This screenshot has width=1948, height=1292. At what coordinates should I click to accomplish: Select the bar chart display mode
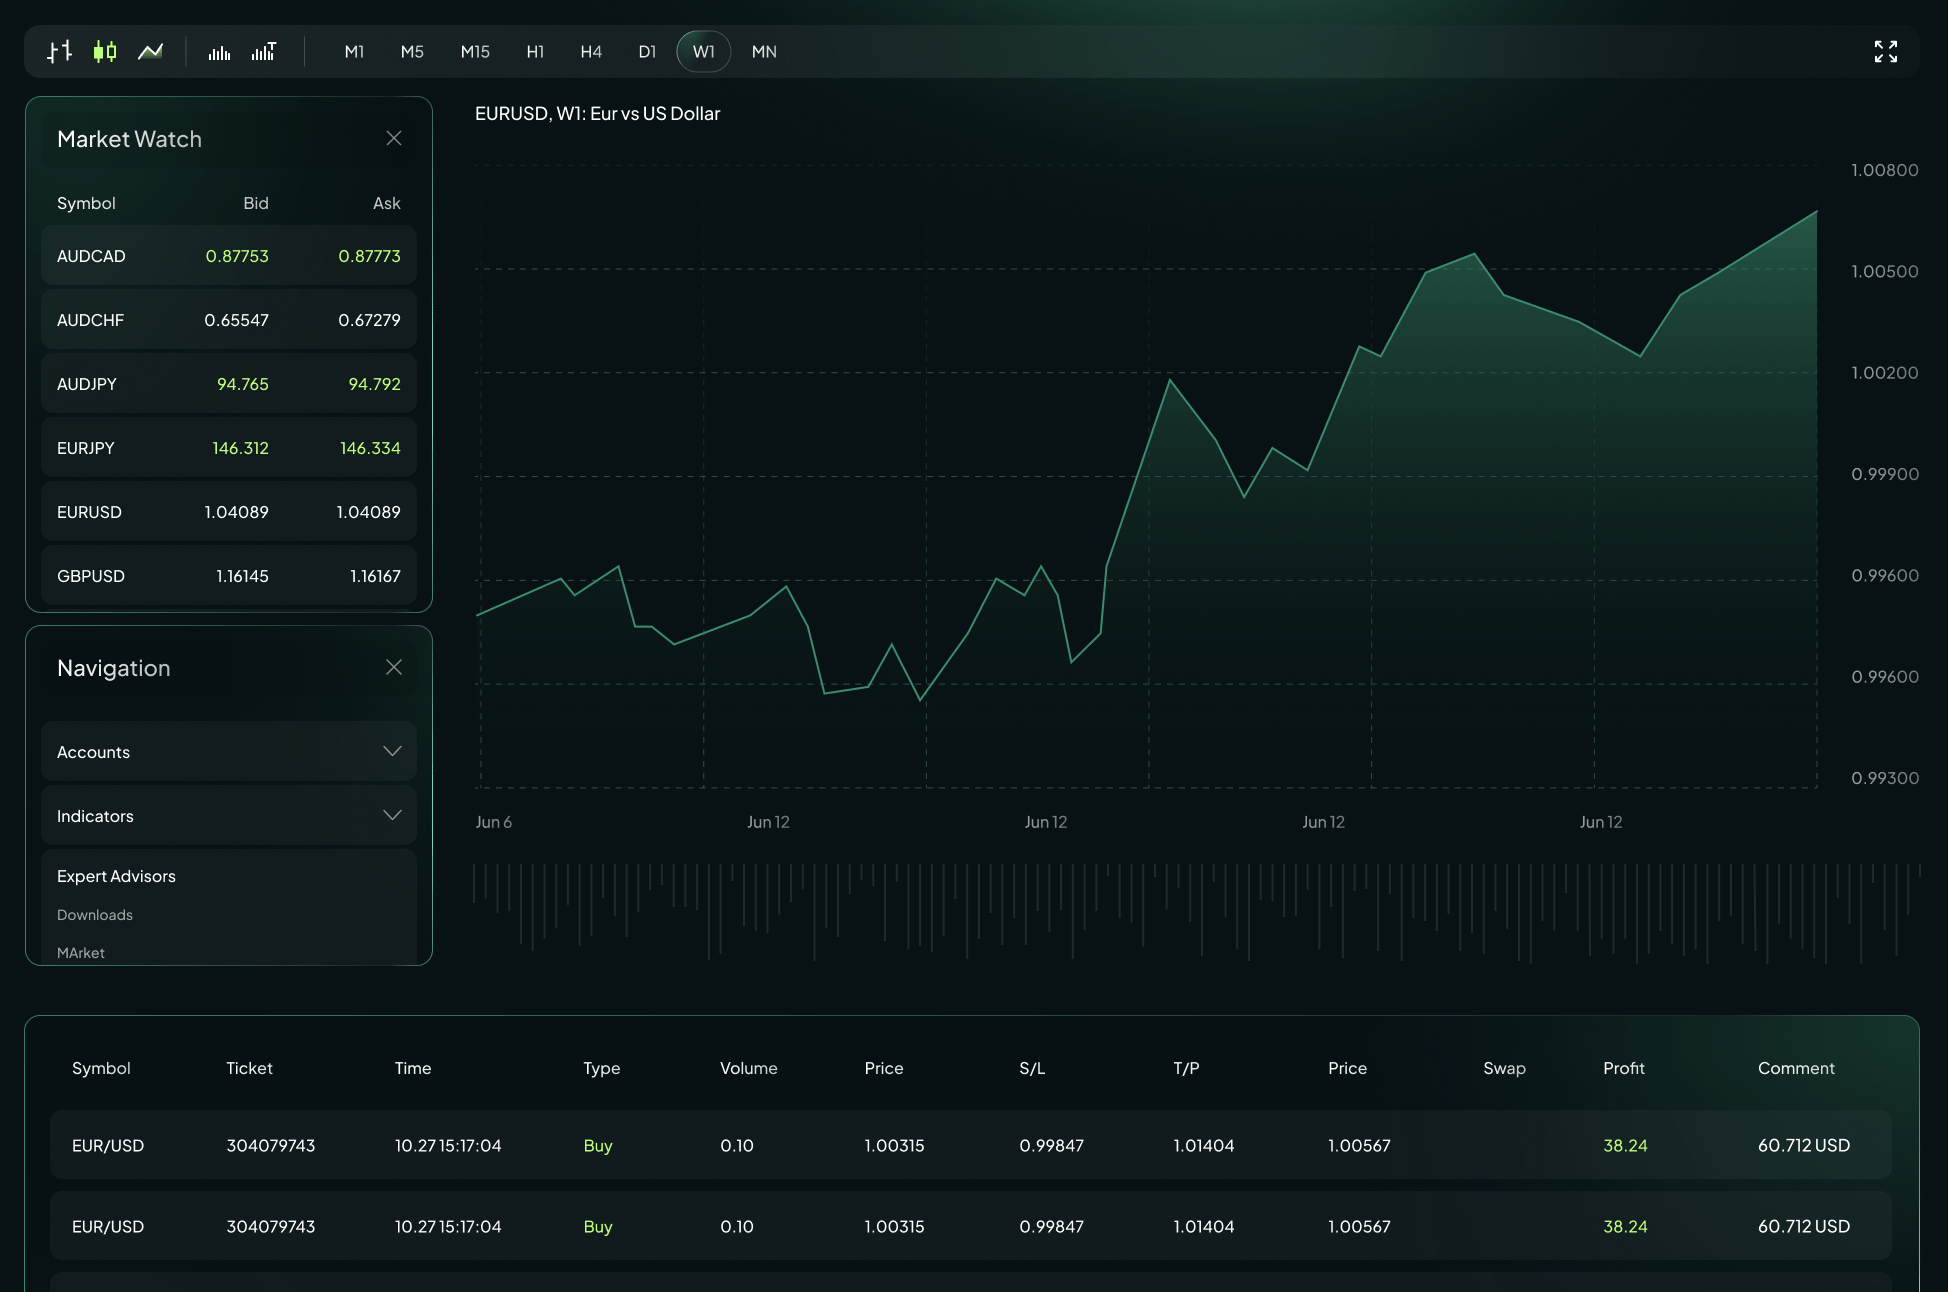[57, 51]
